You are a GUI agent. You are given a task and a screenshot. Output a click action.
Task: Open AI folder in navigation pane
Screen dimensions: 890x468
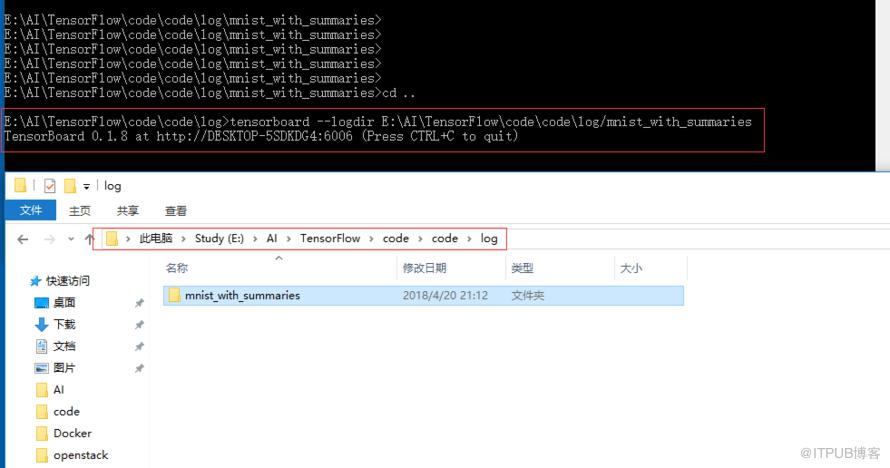tap(58, 390)
